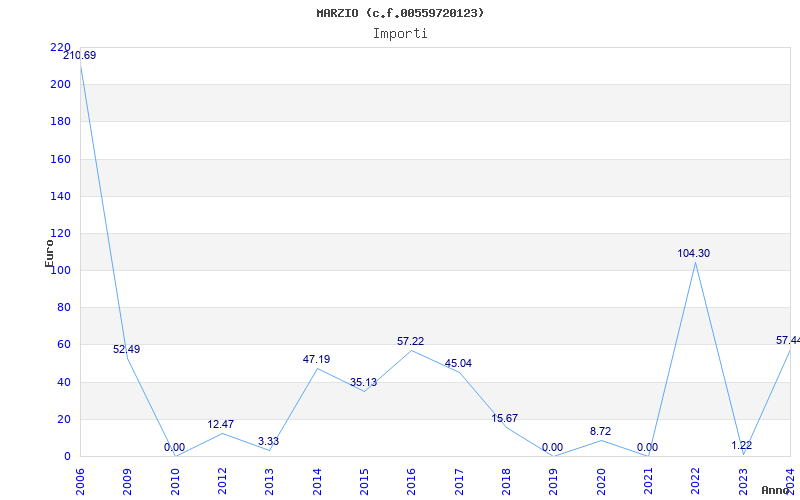800x500 pixels.
Task: Click the Euro y-axis title
Action: [49, 254]
